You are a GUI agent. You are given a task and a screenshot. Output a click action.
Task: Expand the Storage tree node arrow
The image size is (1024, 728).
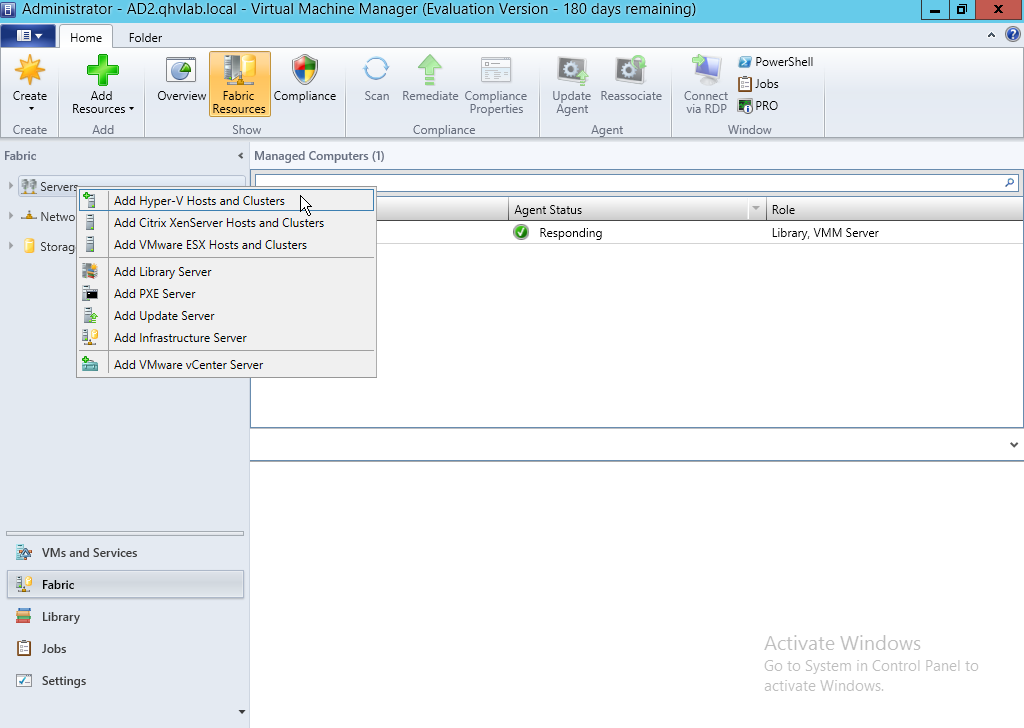[11, 247]
